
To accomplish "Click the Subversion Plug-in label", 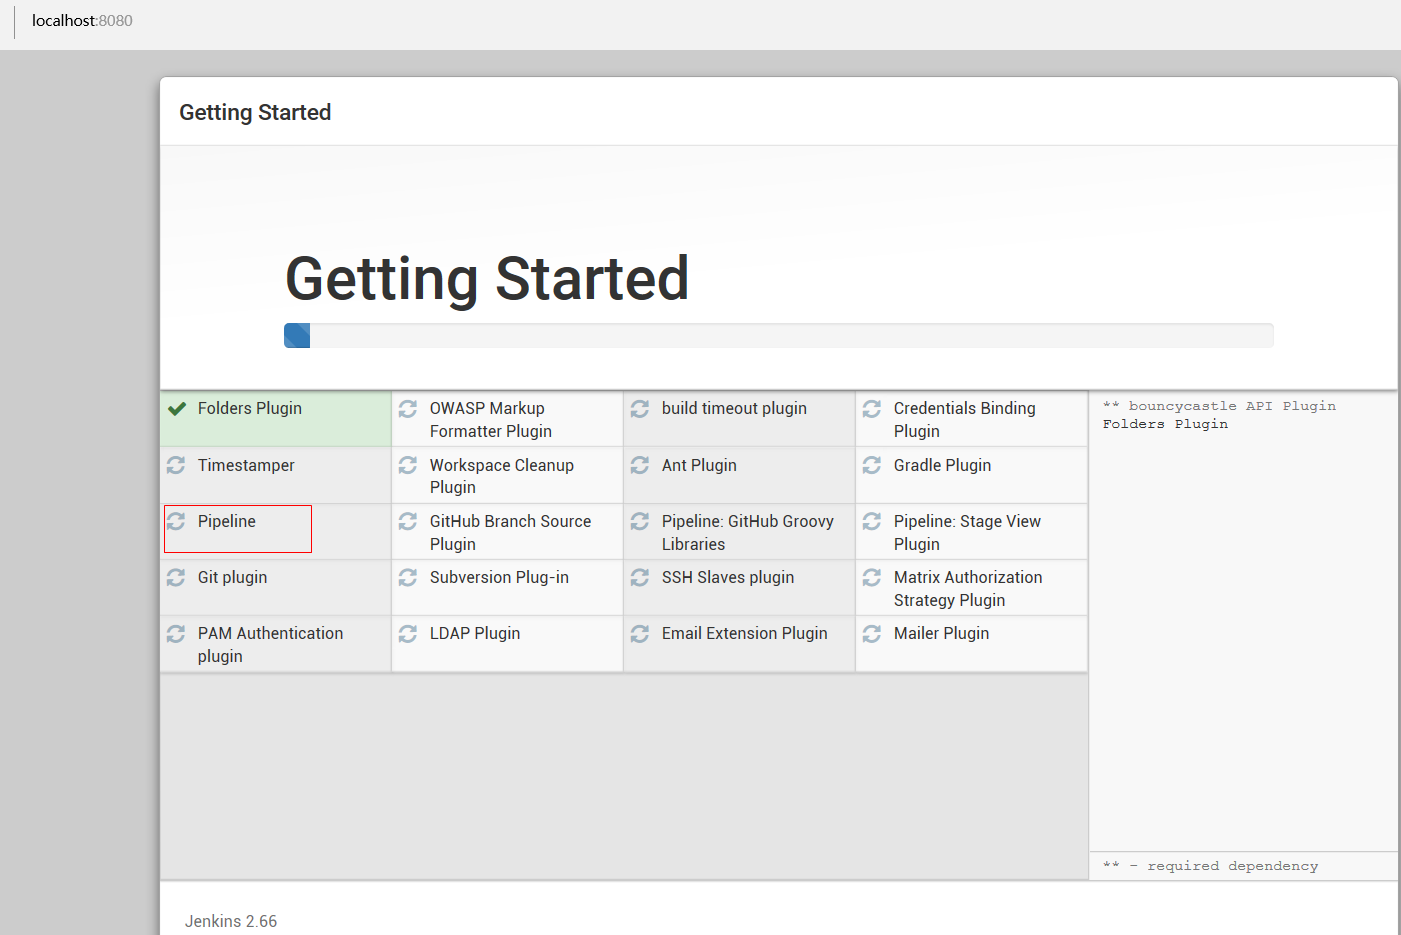I will [499, 577].
